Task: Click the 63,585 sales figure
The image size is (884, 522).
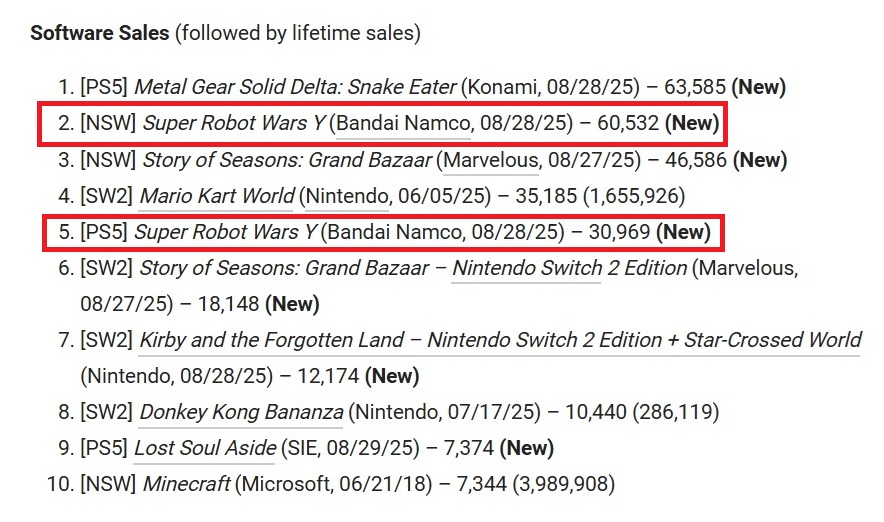Action: pyautogui.click(x=697, y=87)
